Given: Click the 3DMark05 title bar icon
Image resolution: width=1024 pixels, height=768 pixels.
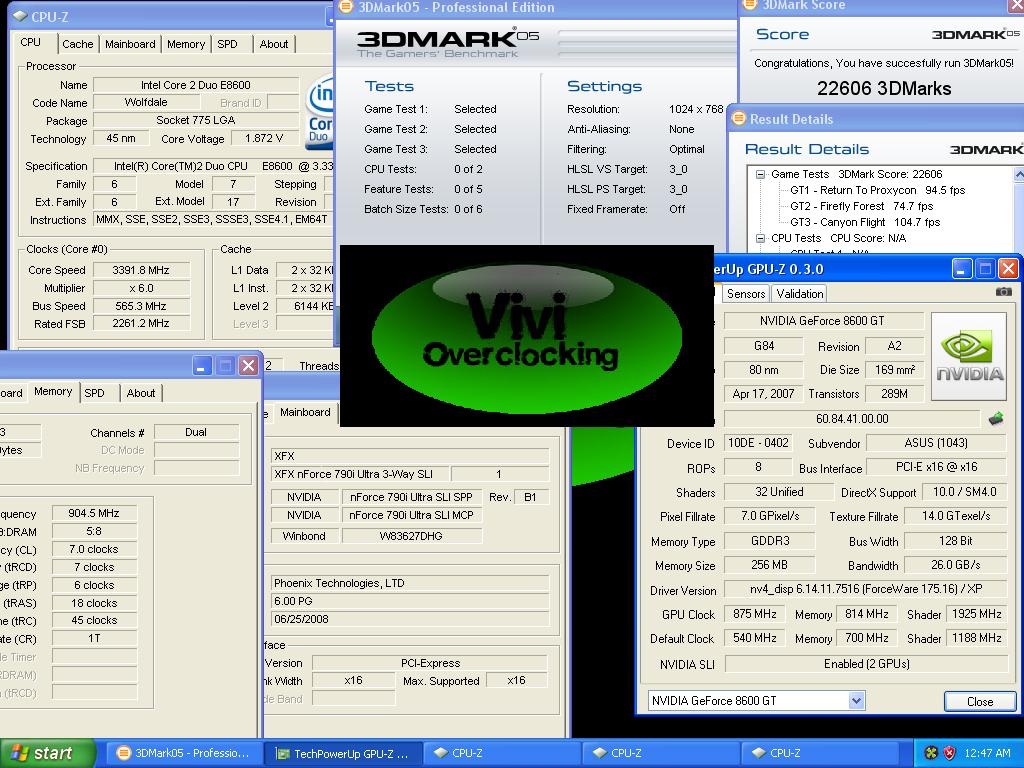Looking at the screenshot, I should [x=346, y=7].
